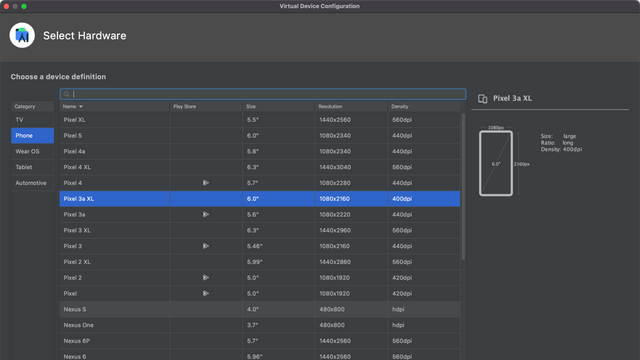Screen dimensions: 640x360
Task: Select the Pixel 5 device row
Action: click(x=260, y=136)
